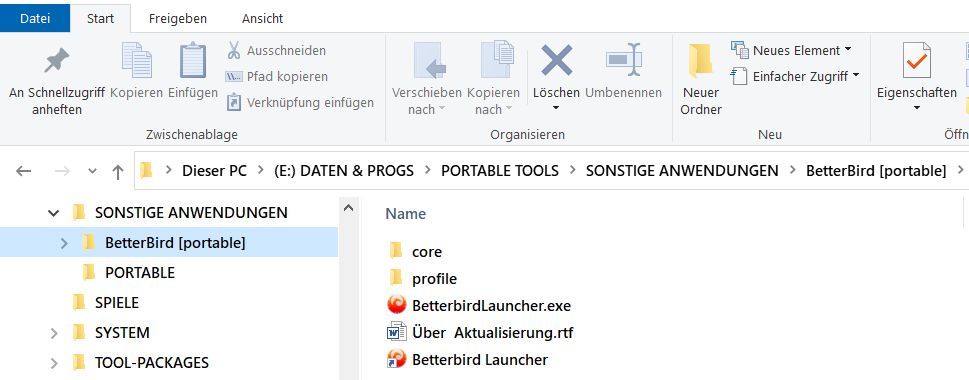The width and height of the screenshot is (969, 380).
Task: Create a folder with Neuer Ordner
Action: coord(701,79)
